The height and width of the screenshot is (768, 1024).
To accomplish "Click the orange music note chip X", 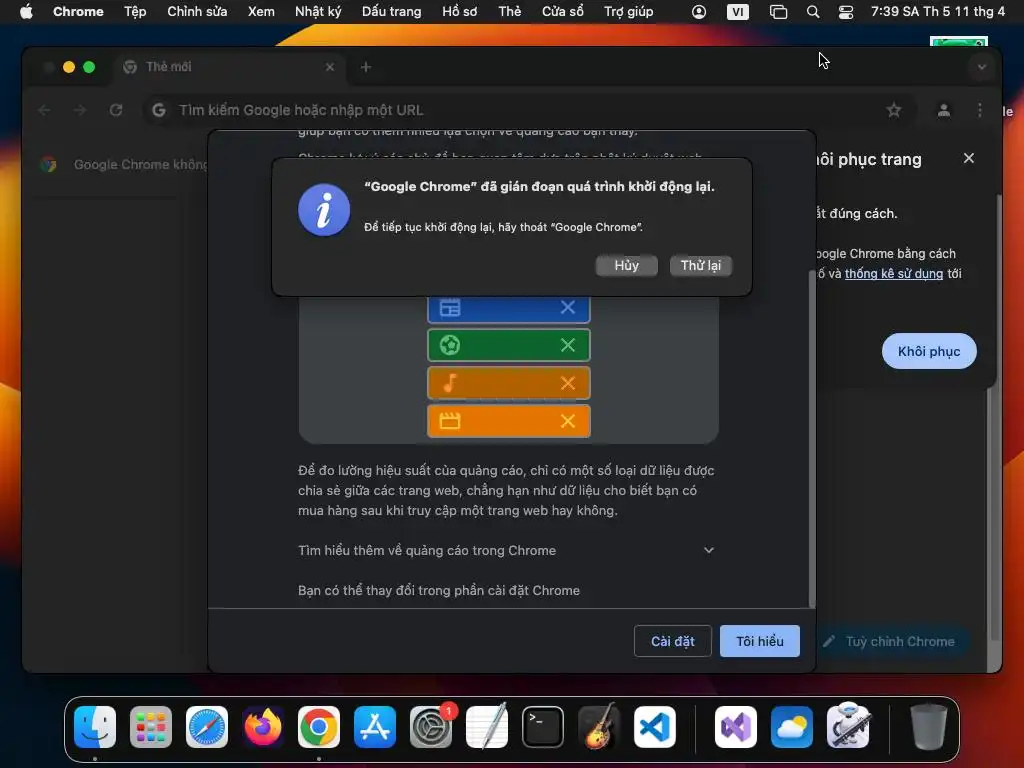I will [x=568, y=383].
